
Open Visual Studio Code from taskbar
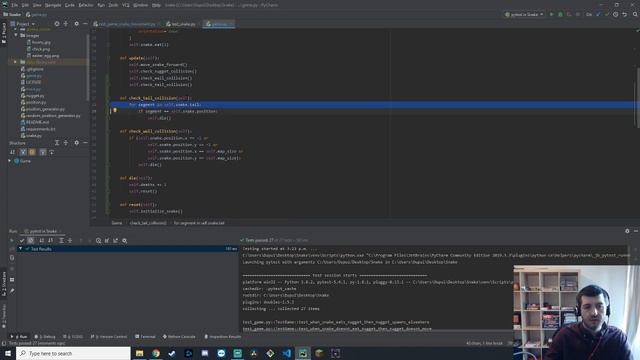(287, 353)
